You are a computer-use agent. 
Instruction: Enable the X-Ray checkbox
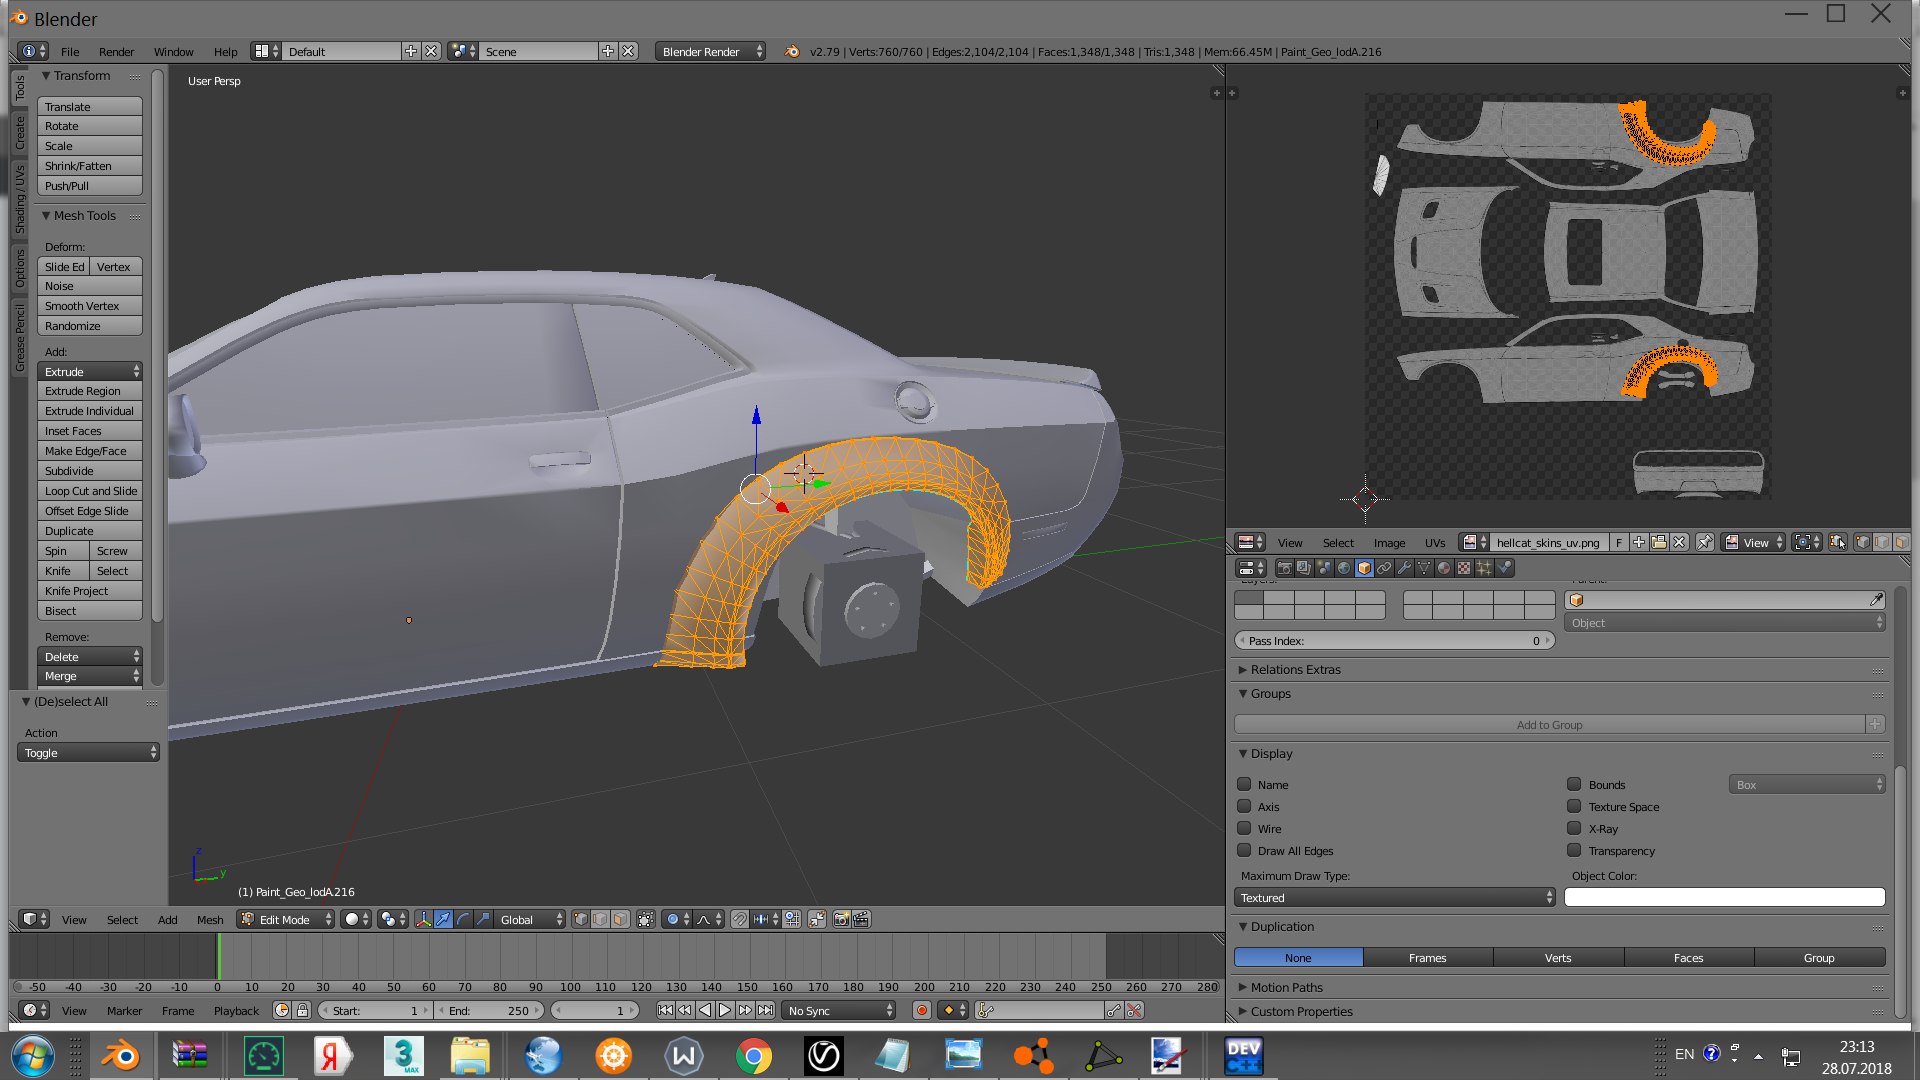[1574, 828]
